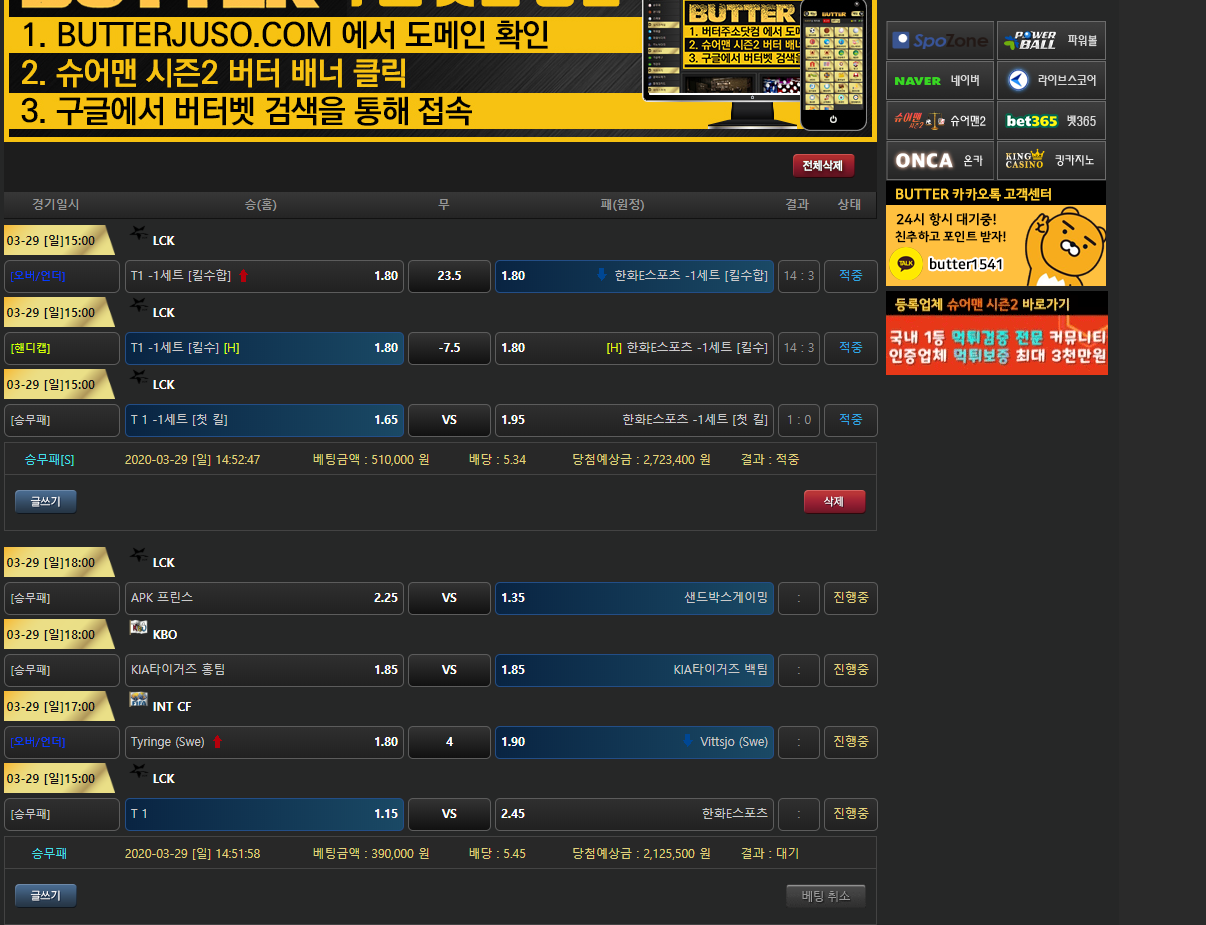The height and width of the screenshot is (925, 1206).
Task: Open the Superman2 shortcut
Action: tap(939, 121)
